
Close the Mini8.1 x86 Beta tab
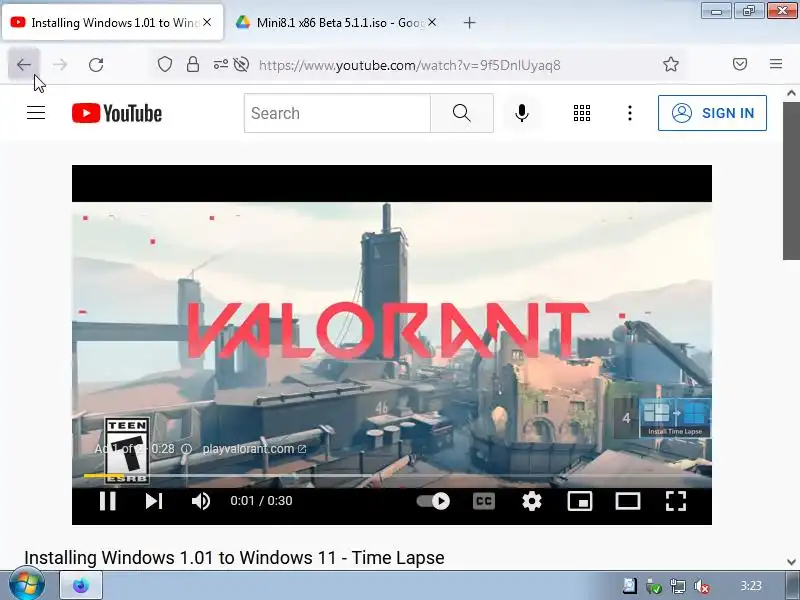pyautogui.click(x=432, y=22)
